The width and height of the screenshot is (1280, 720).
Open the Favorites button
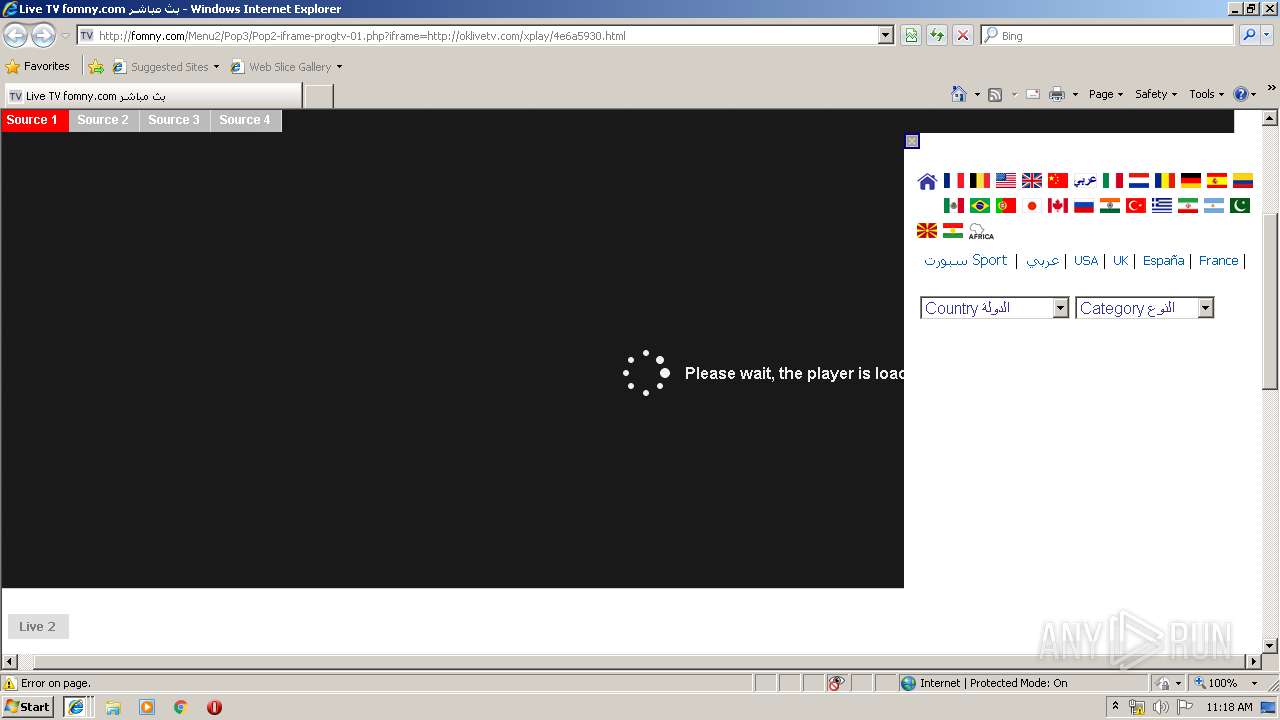(38, 67)
